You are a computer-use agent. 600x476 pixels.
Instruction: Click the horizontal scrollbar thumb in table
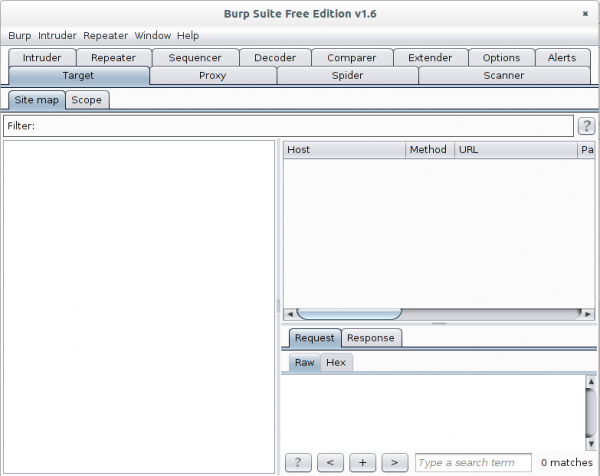(x=349, y=314)
